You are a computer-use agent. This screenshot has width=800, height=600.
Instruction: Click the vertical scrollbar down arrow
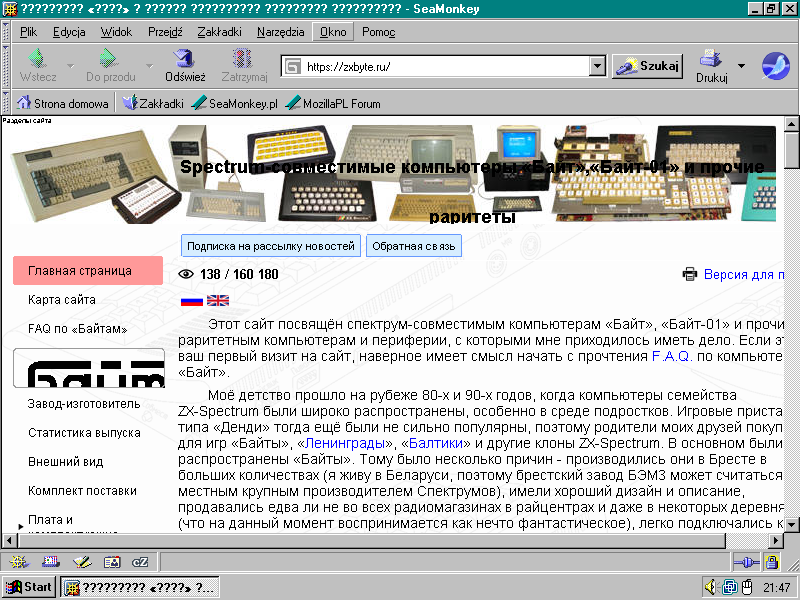pos(792,524)
